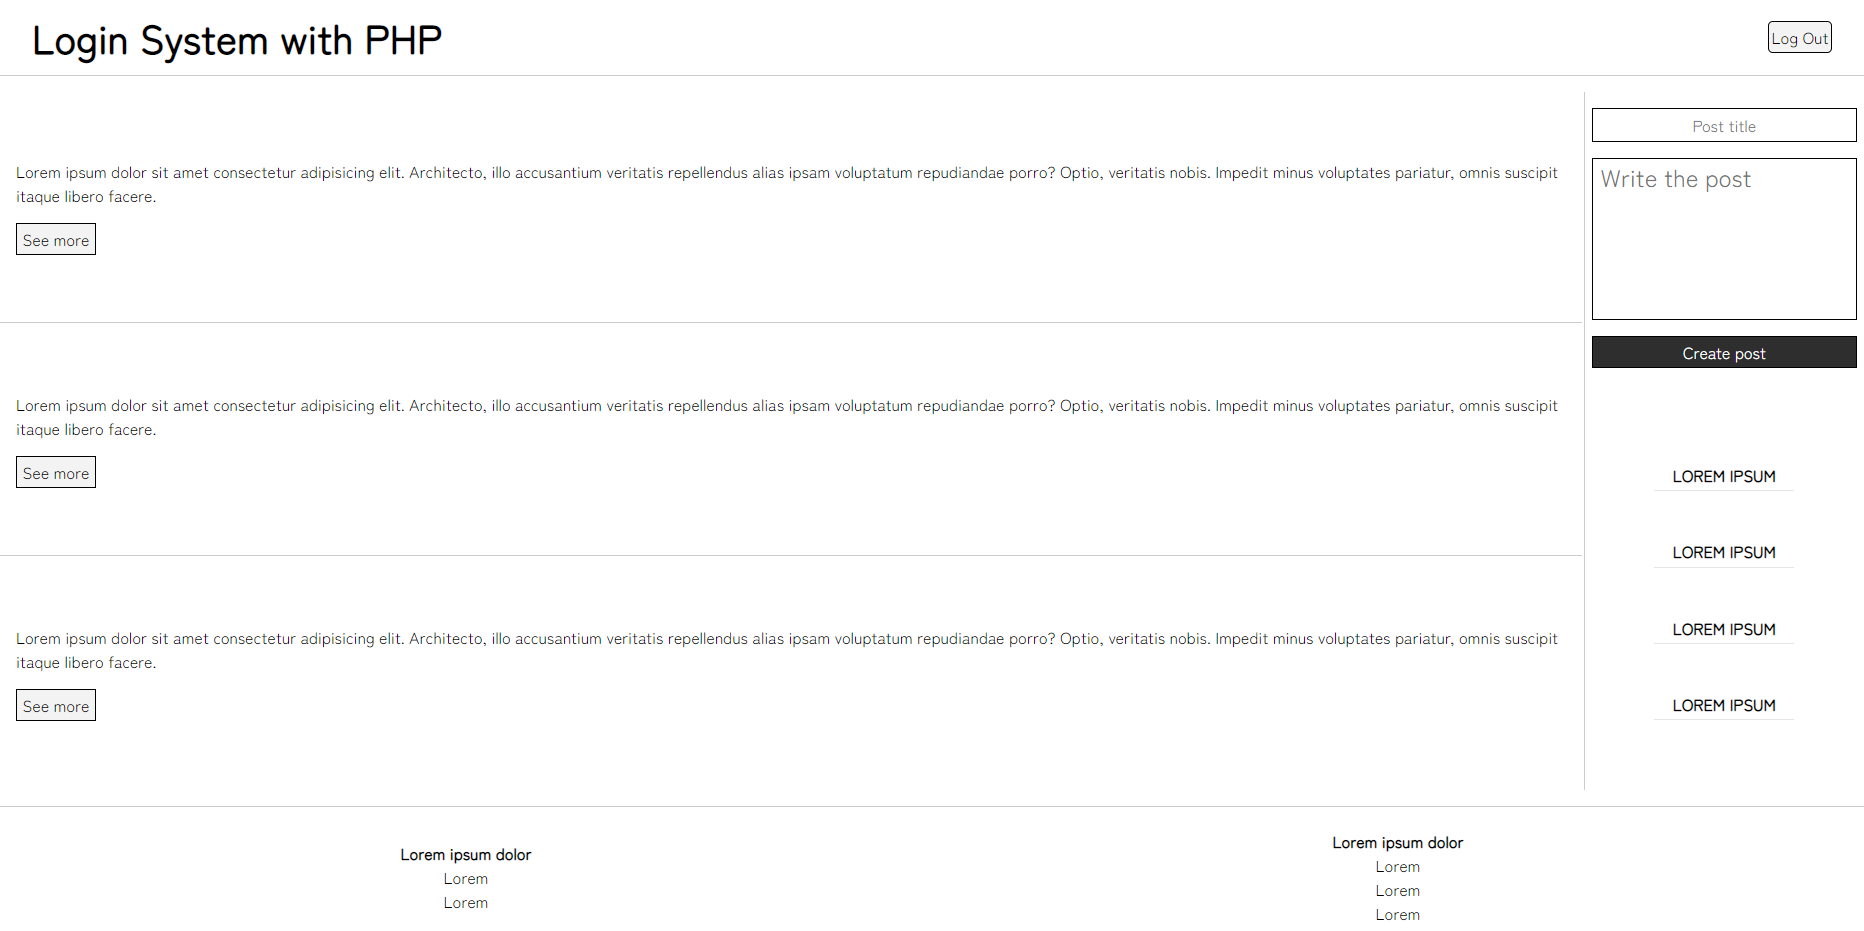Open the third LOREM IPSUM sidebar link

(x=1724, y=630)
